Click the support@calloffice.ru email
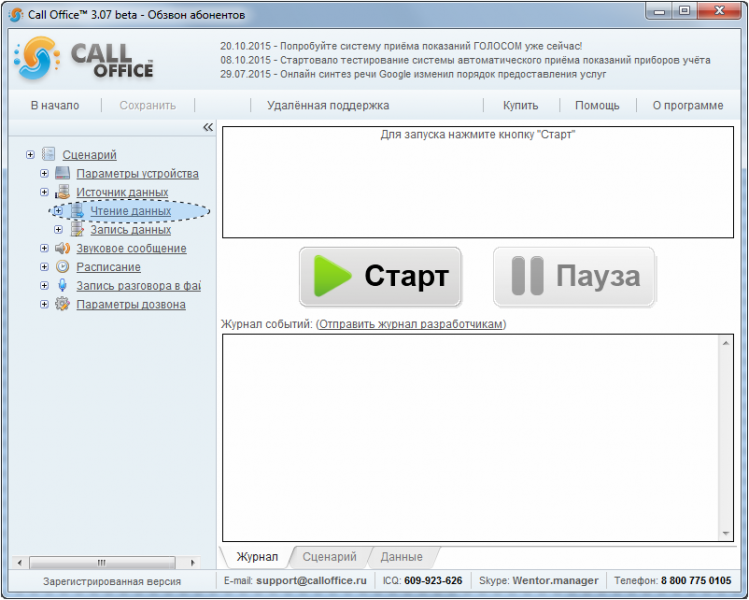Screen dimensions: 749x600 coord(311,580)
